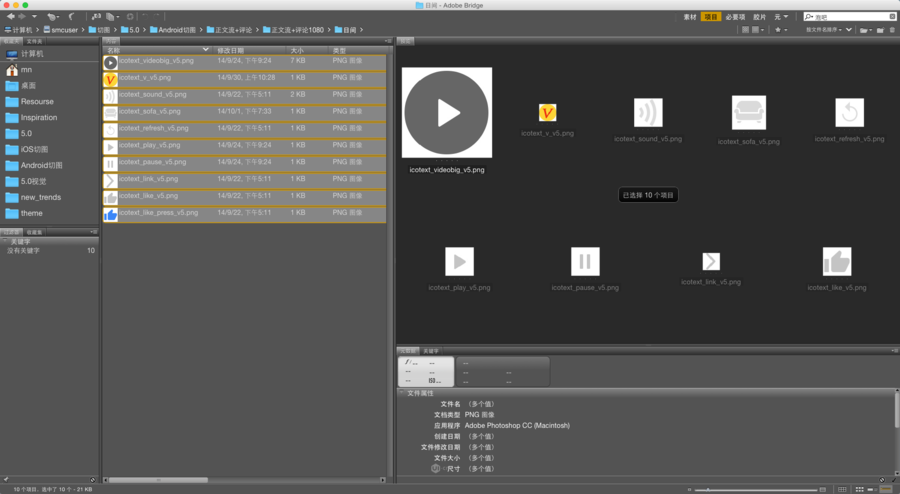Adjust the thumbnail size slider
Image resolution: width=900 pixels, height=494 pixels.
point(708,490)
